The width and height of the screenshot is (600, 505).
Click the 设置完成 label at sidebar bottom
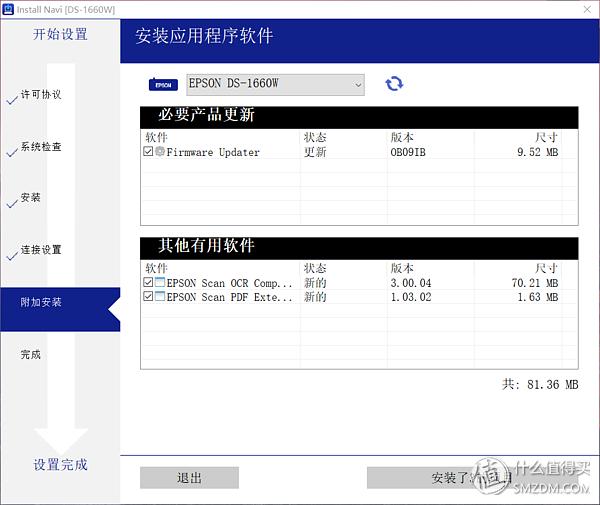click(60, 465)
